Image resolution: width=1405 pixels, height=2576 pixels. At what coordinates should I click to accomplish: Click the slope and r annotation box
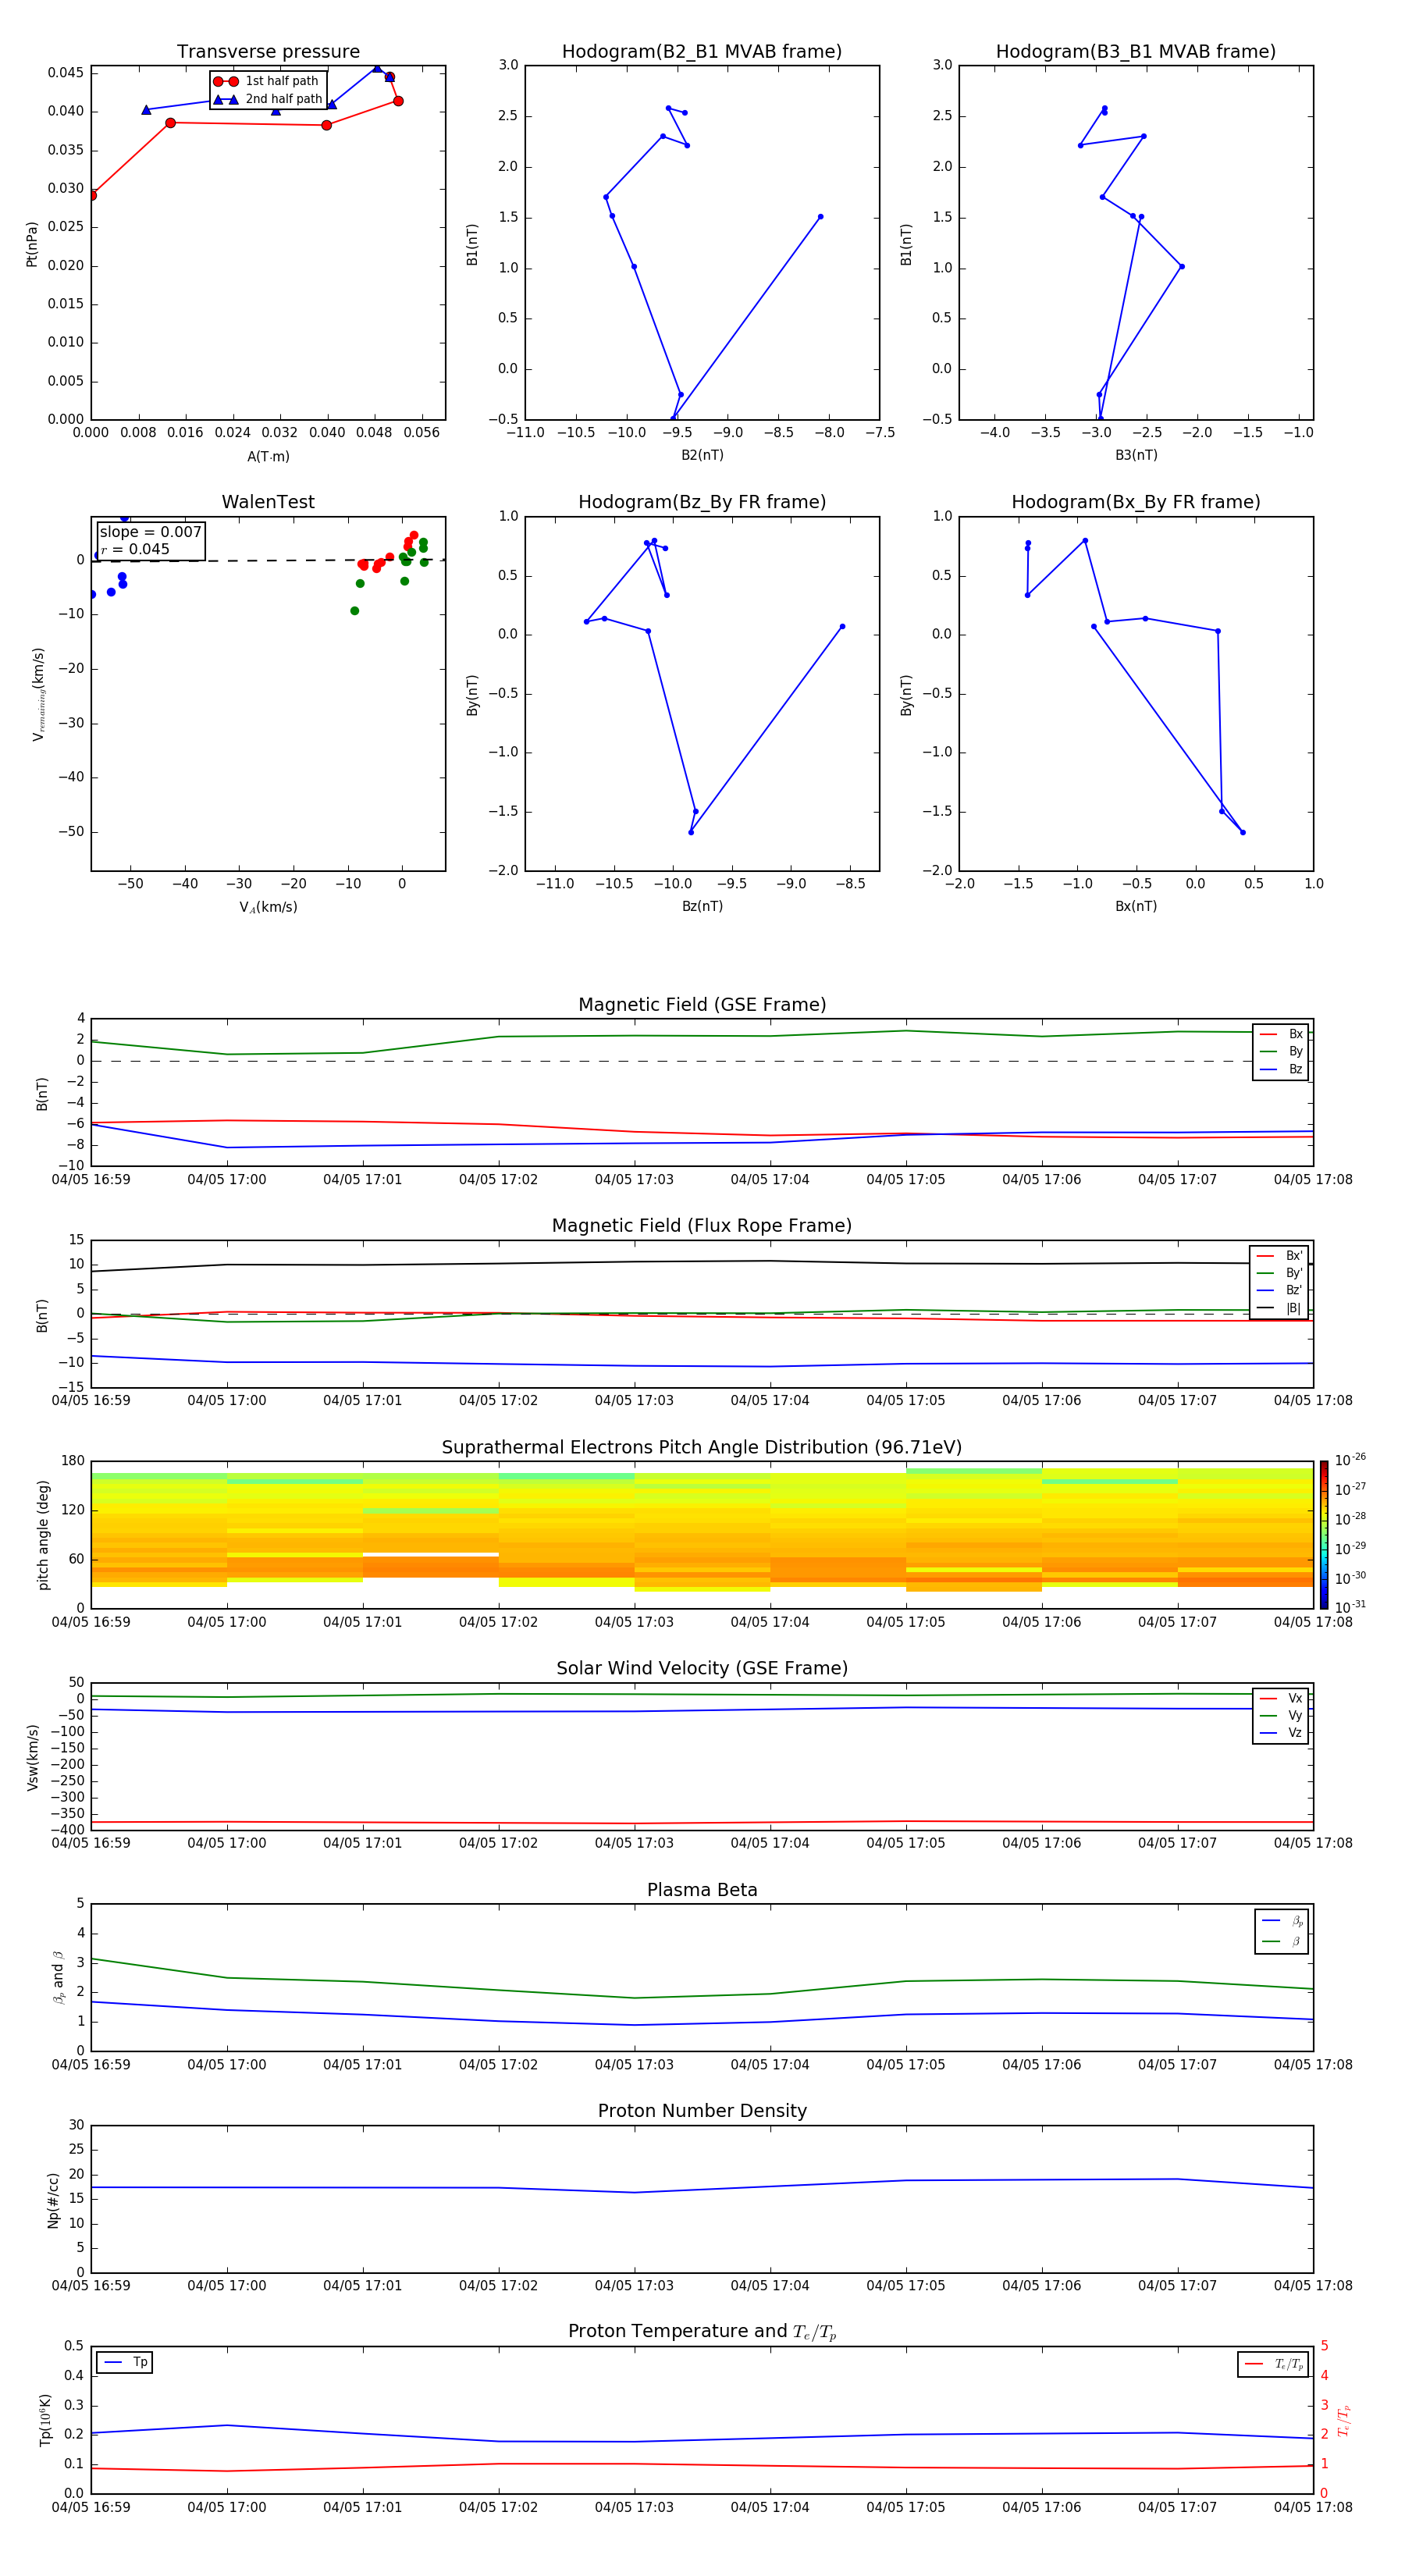150,540
